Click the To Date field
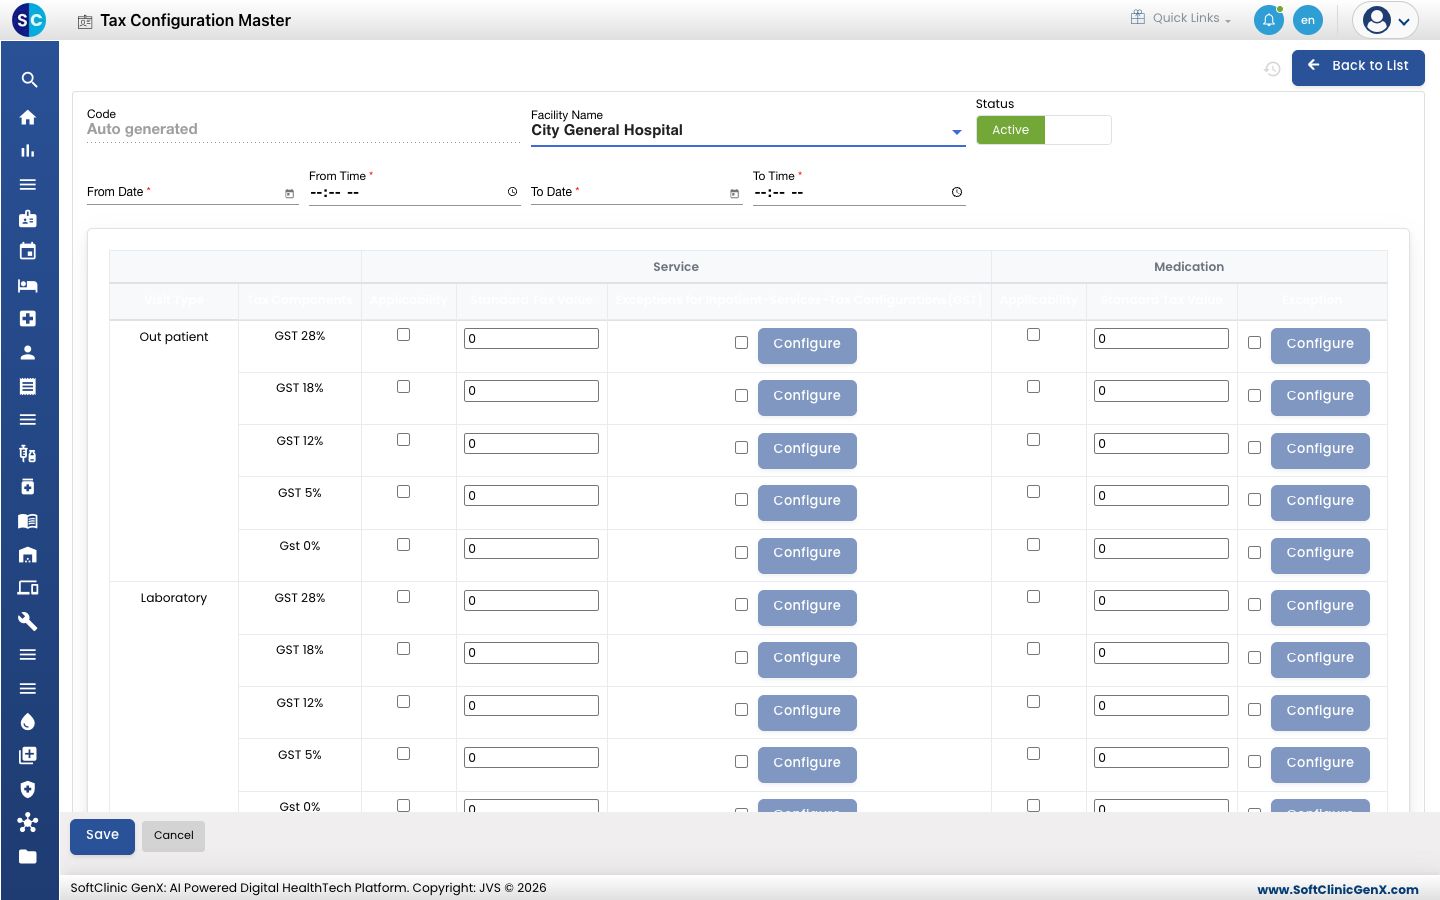Viewport: 1440px width, 900px height. coord(636,192)
